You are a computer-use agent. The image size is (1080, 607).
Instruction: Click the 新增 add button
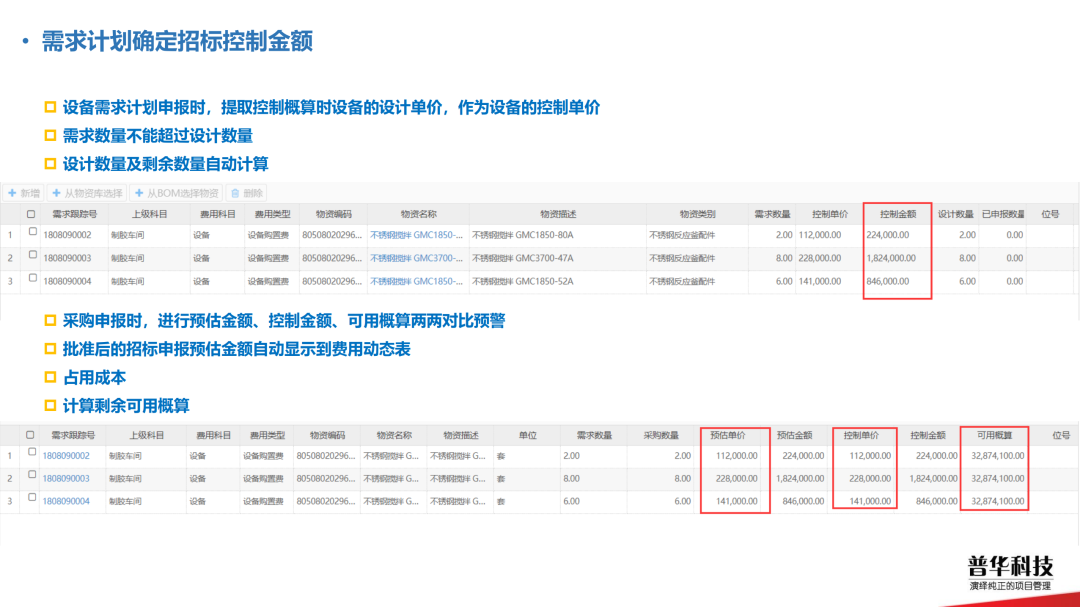pos(23,194)
